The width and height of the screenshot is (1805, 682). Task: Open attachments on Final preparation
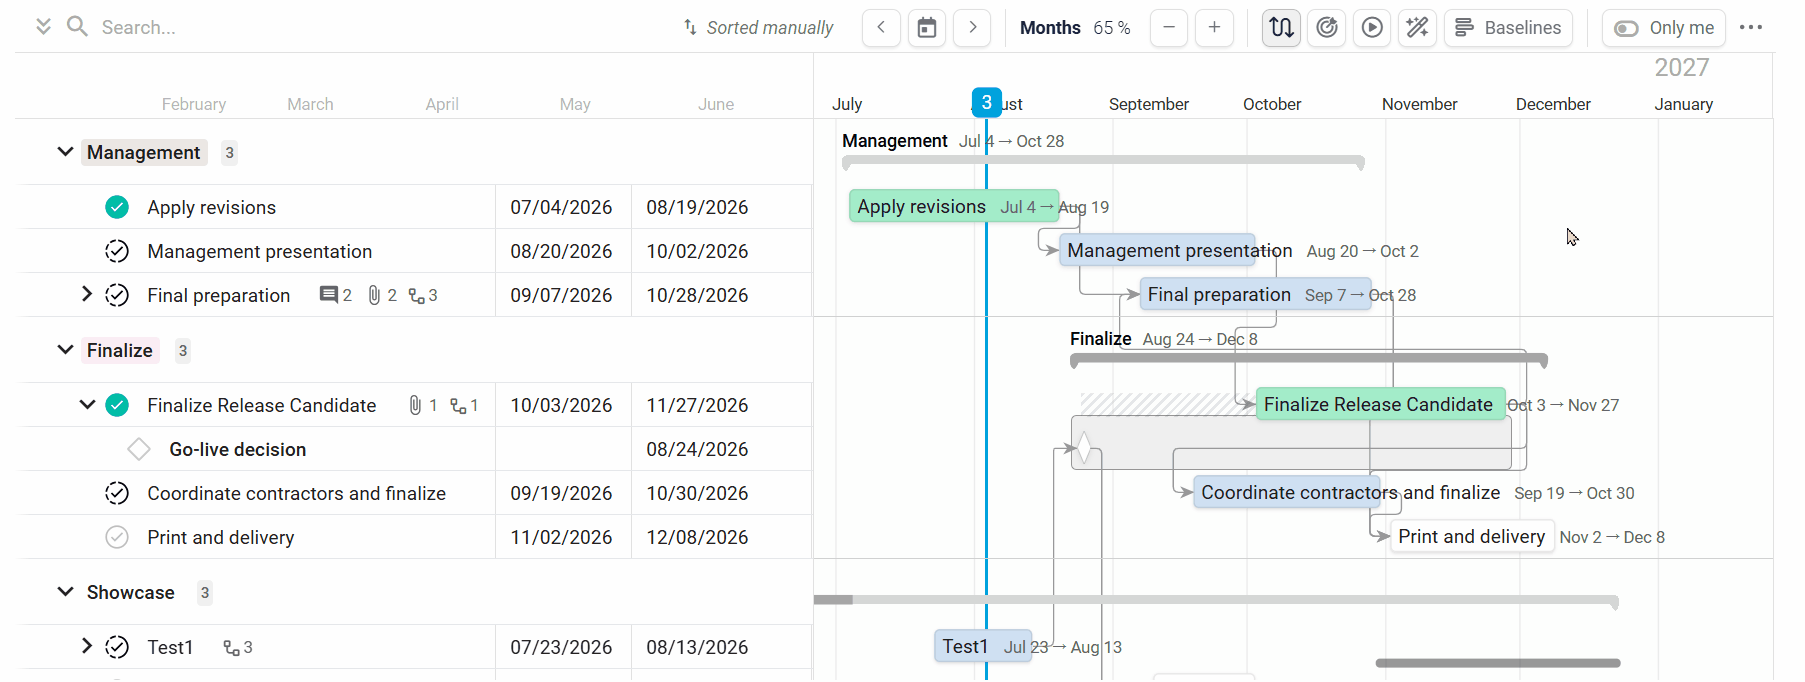[382, 295]
